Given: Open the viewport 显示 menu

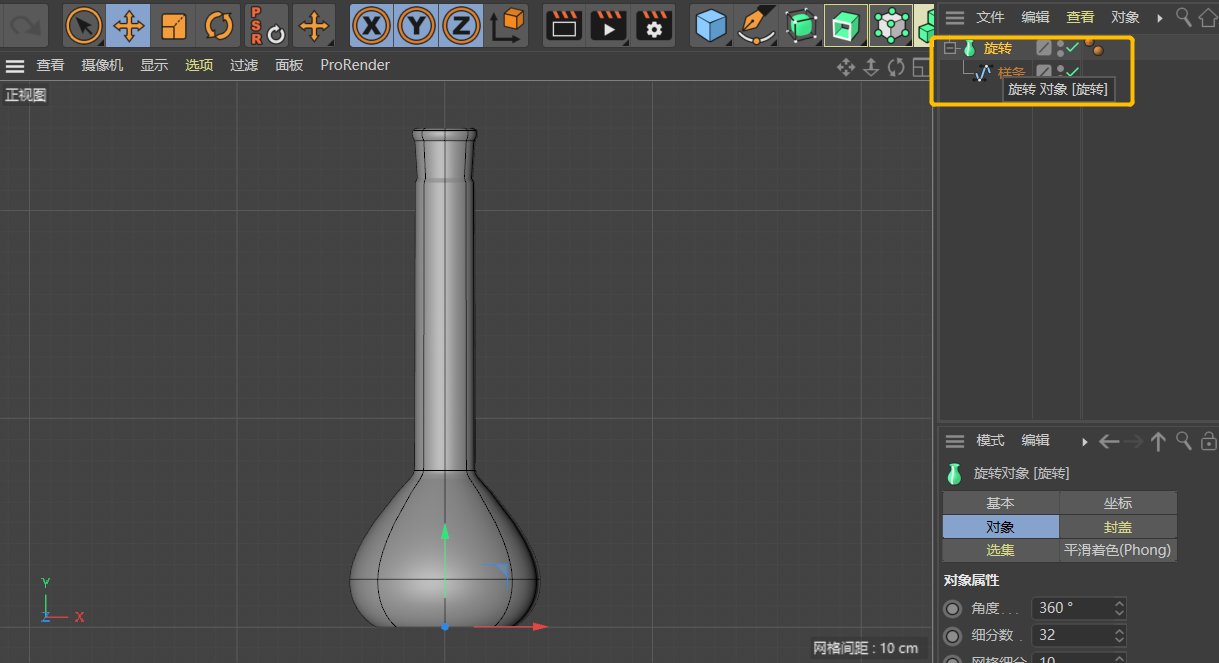Looking at the screenshot, I should (x=154, y=65).
